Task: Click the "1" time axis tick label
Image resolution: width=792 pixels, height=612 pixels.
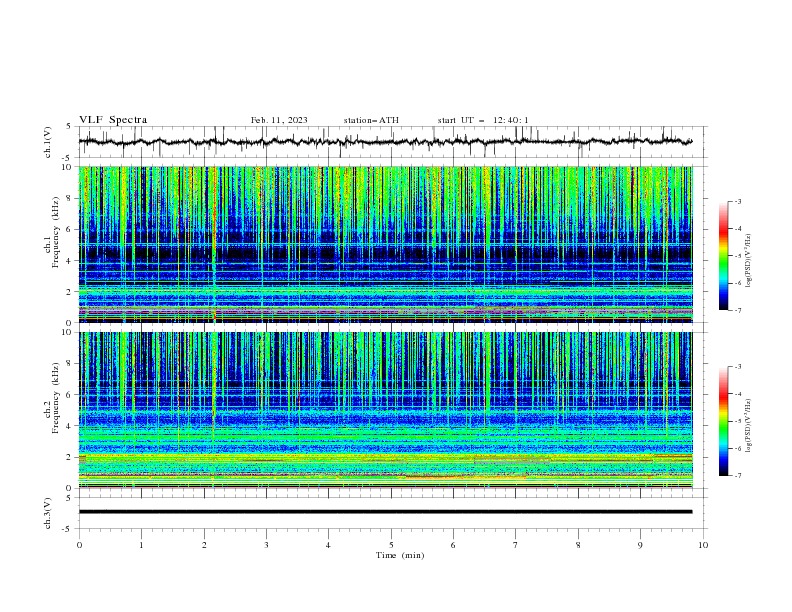Action: pyautogui.click(x=141, y=545)
